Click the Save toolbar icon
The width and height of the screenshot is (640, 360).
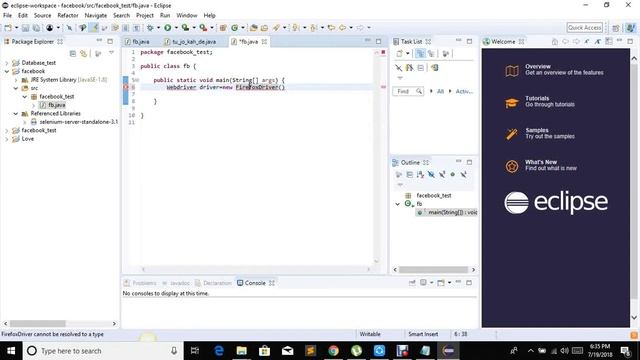click(25, 28)
